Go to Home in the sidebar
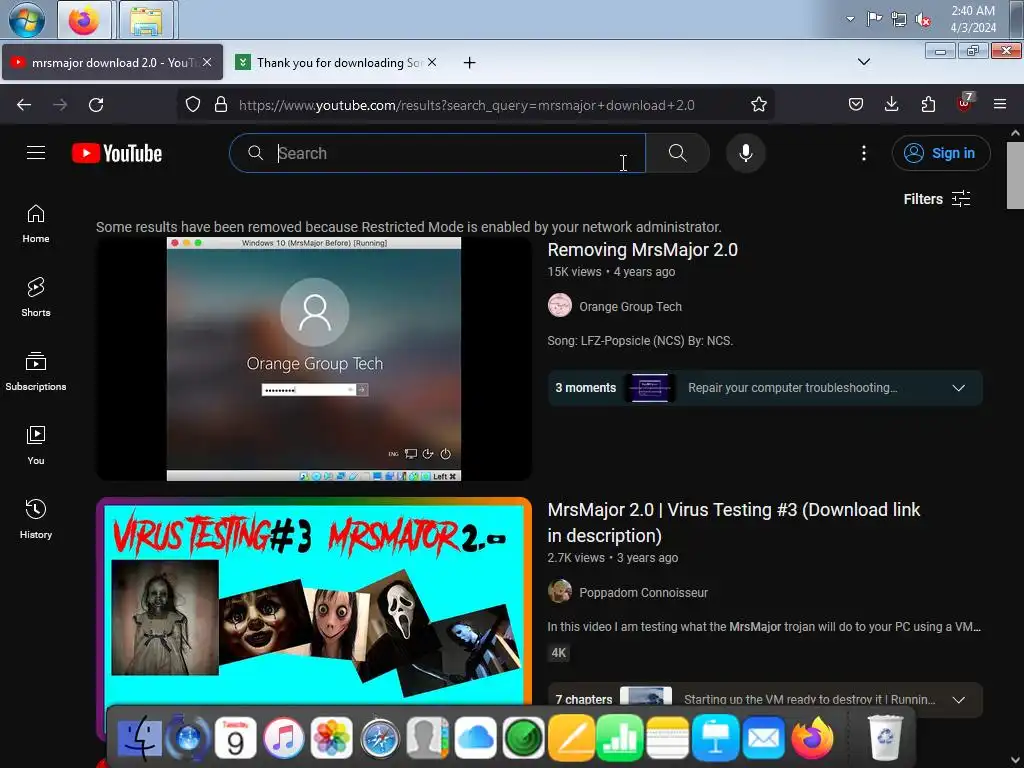The width and height of the screenshot is (1024, 768). pyautogui.click(x=36, y=224)
